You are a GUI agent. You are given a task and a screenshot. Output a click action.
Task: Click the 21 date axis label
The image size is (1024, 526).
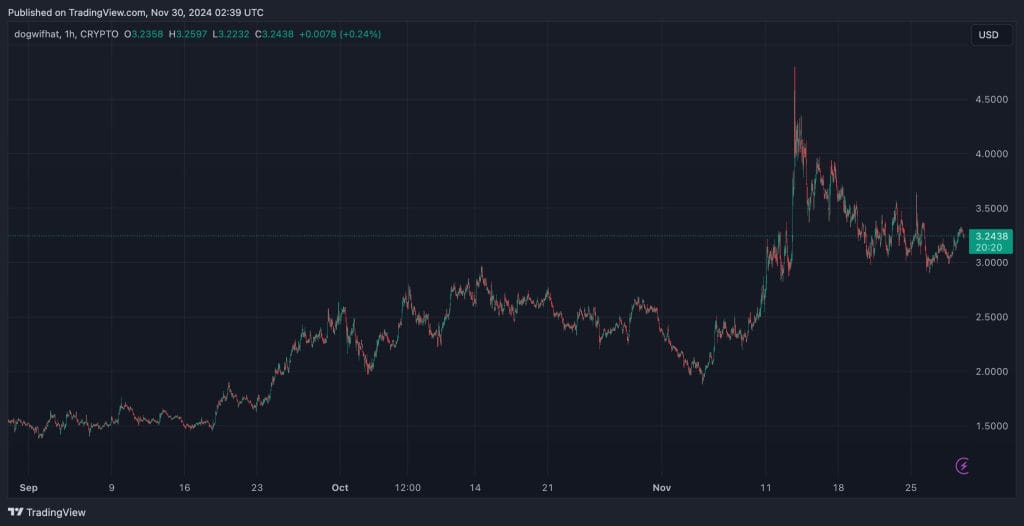coord(547,487)
